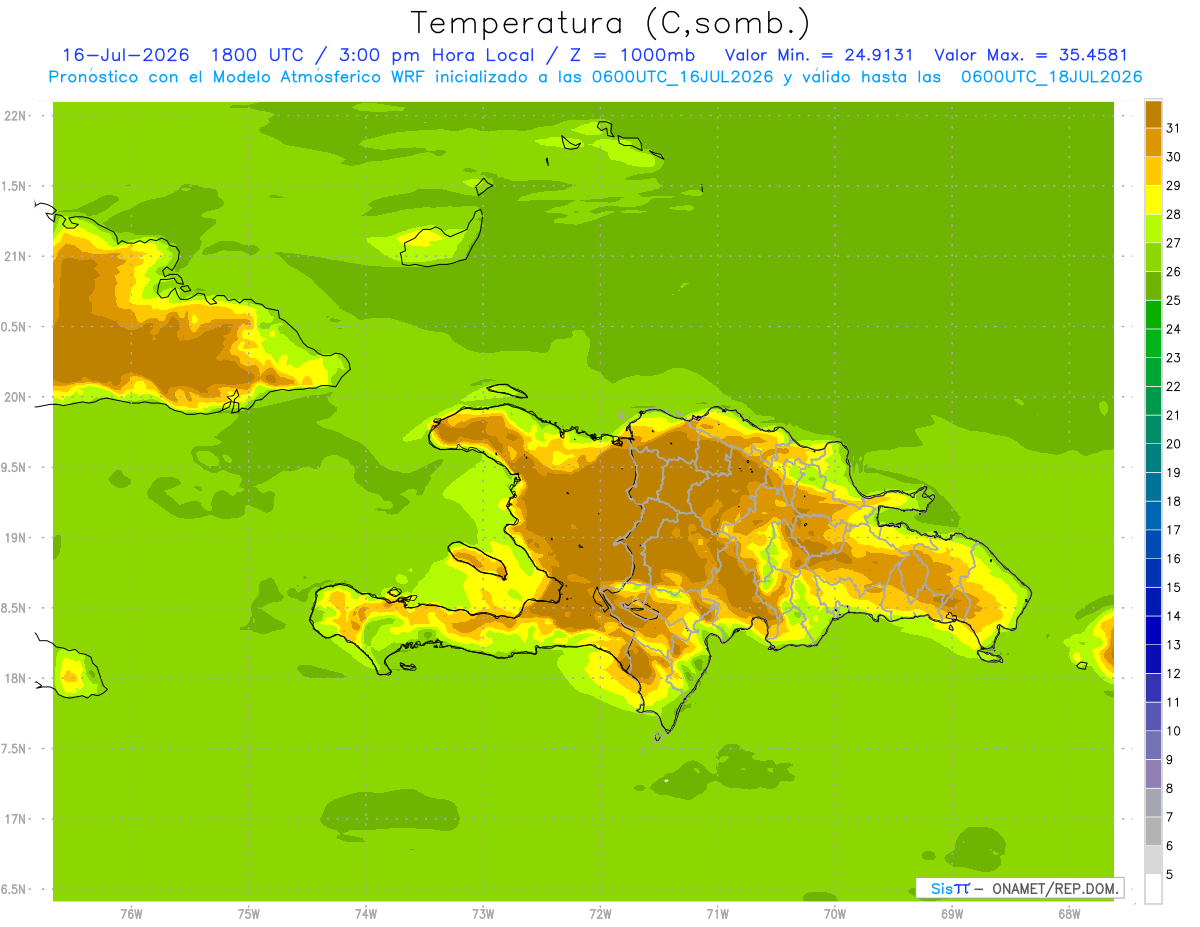
Task: Click the '21N' latitude label
Action: pyautogui.click(x=16, y=256)
